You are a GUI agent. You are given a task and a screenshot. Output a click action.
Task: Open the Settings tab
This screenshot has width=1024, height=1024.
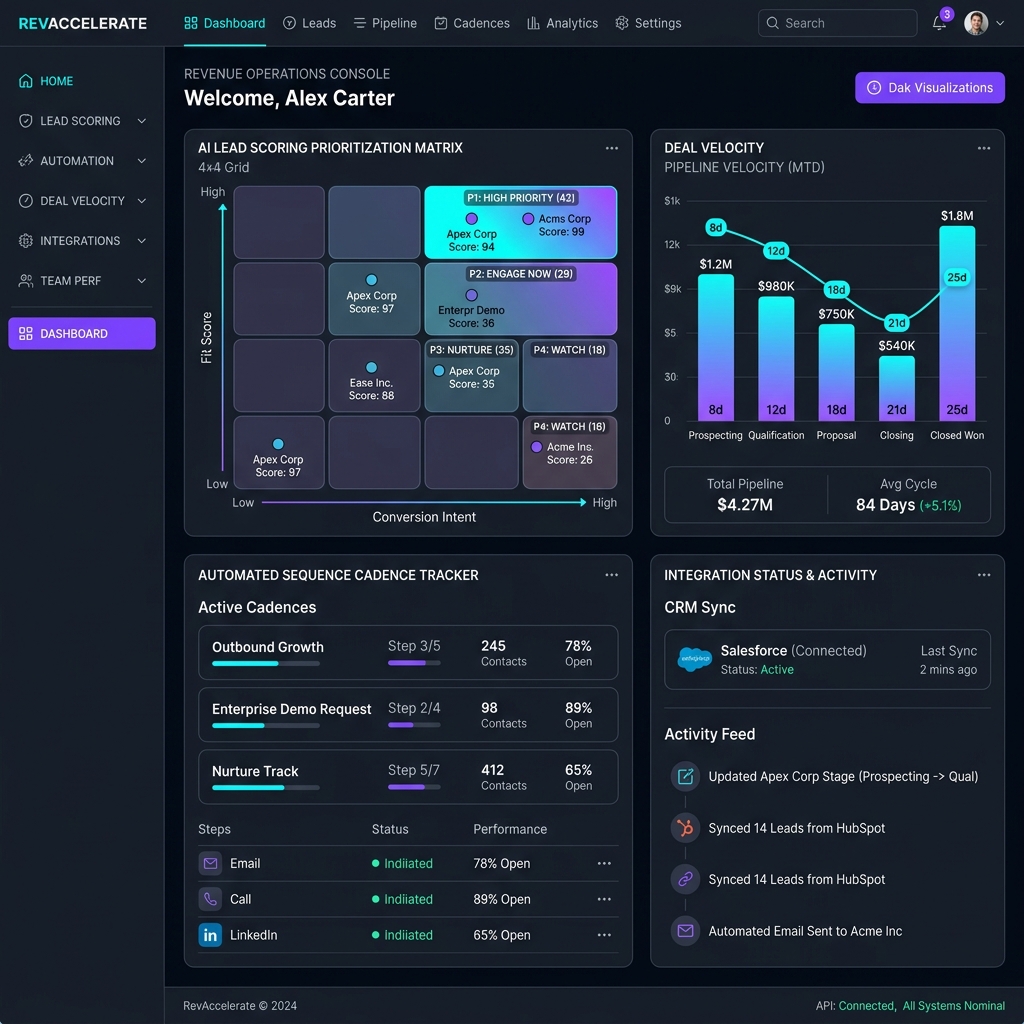(x=648, y=24)
